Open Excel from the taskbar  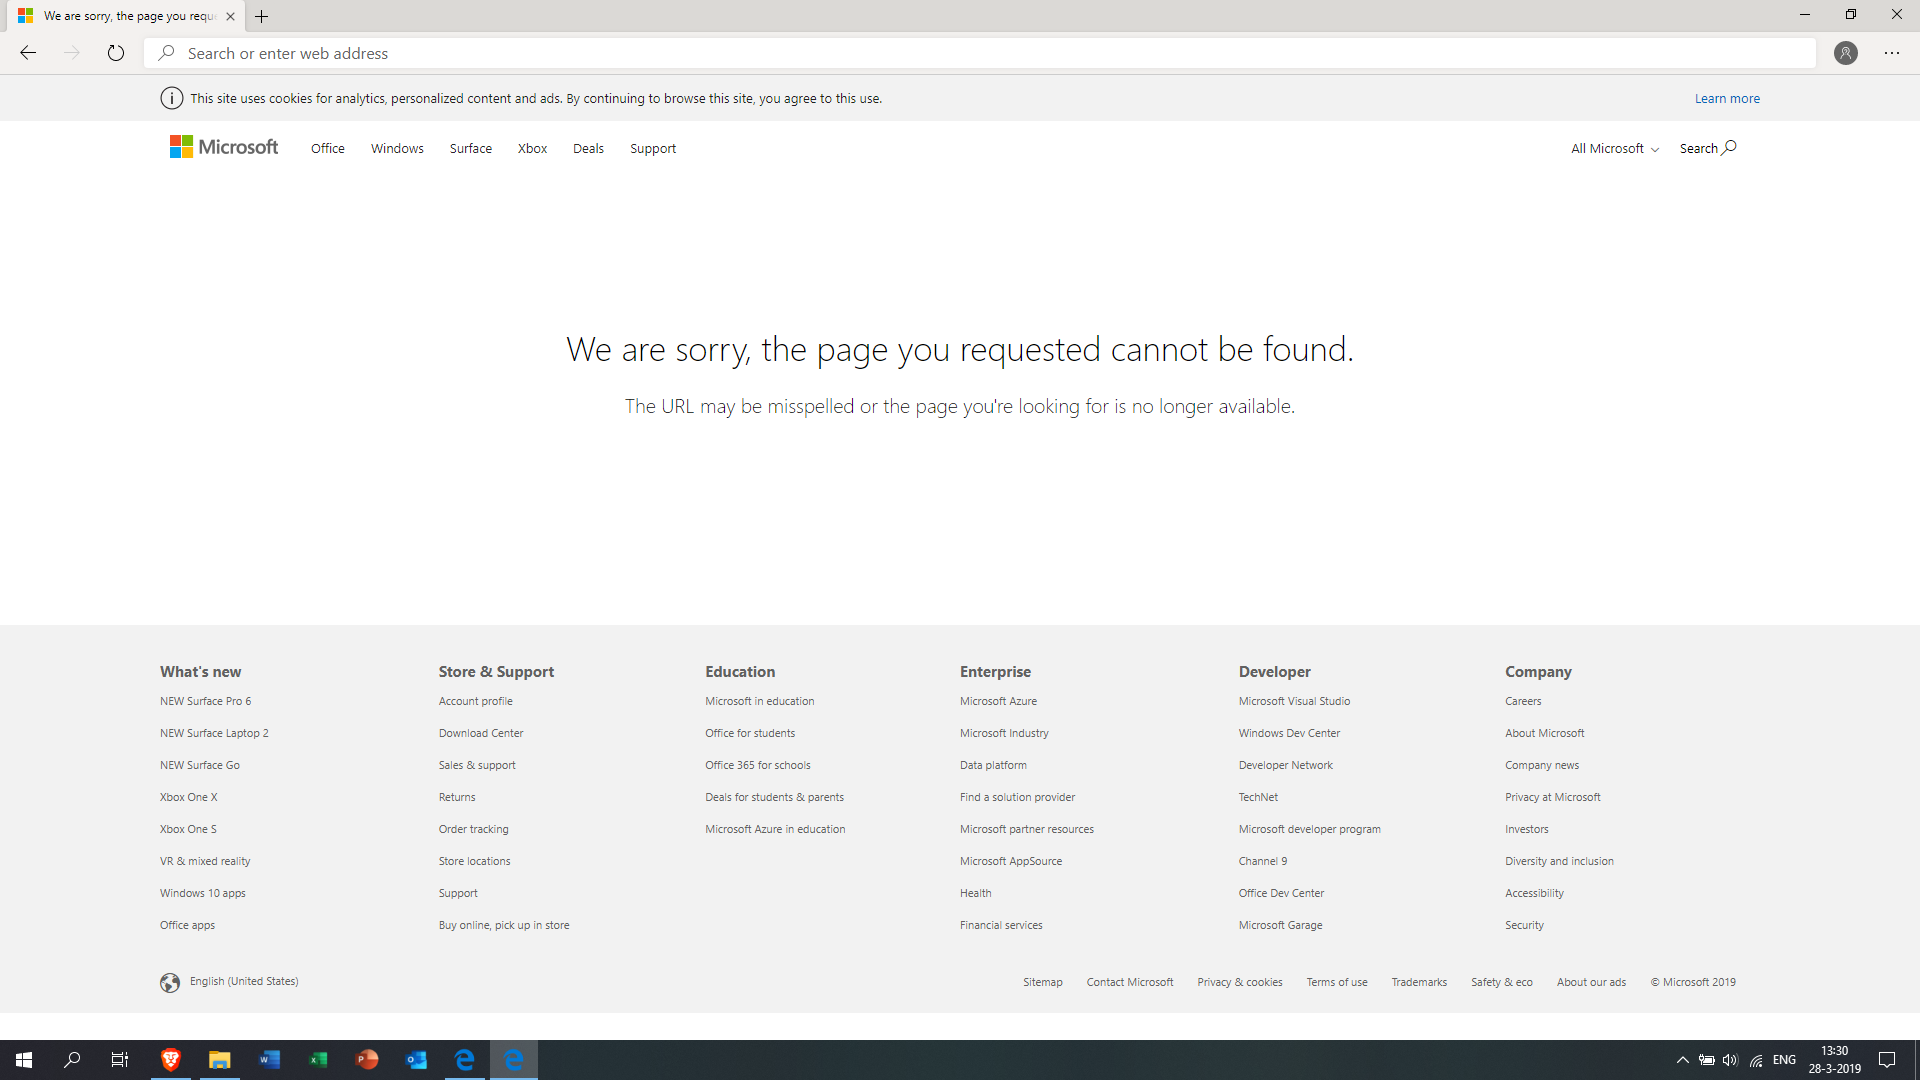pyautogui.click(x=318, y=1060)
